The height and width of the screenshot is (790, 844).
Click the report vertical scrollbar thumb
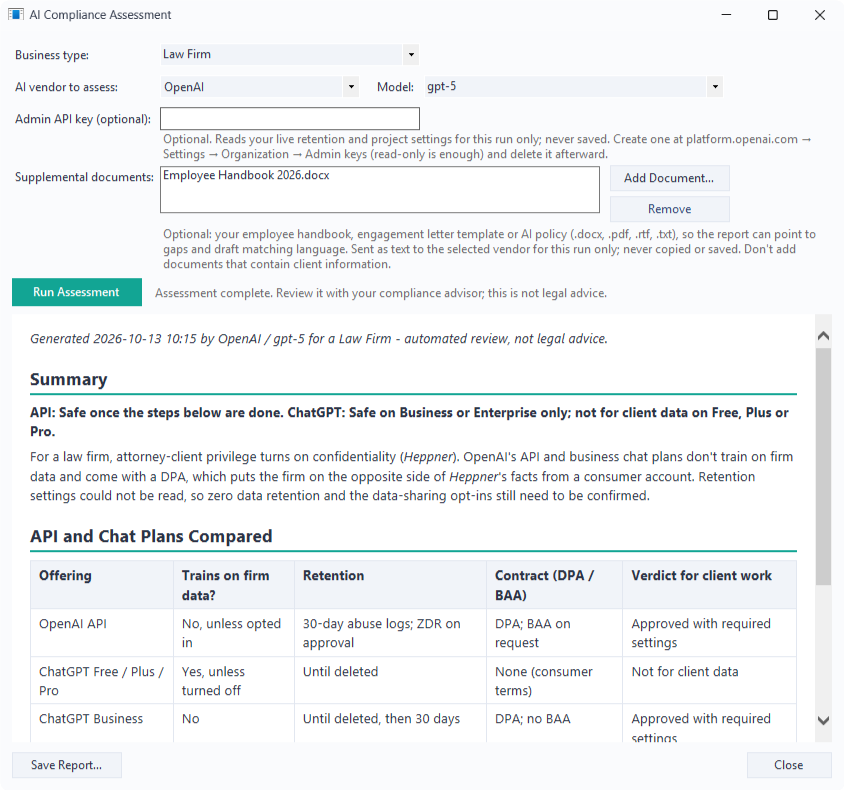click(x=823, y=466)
